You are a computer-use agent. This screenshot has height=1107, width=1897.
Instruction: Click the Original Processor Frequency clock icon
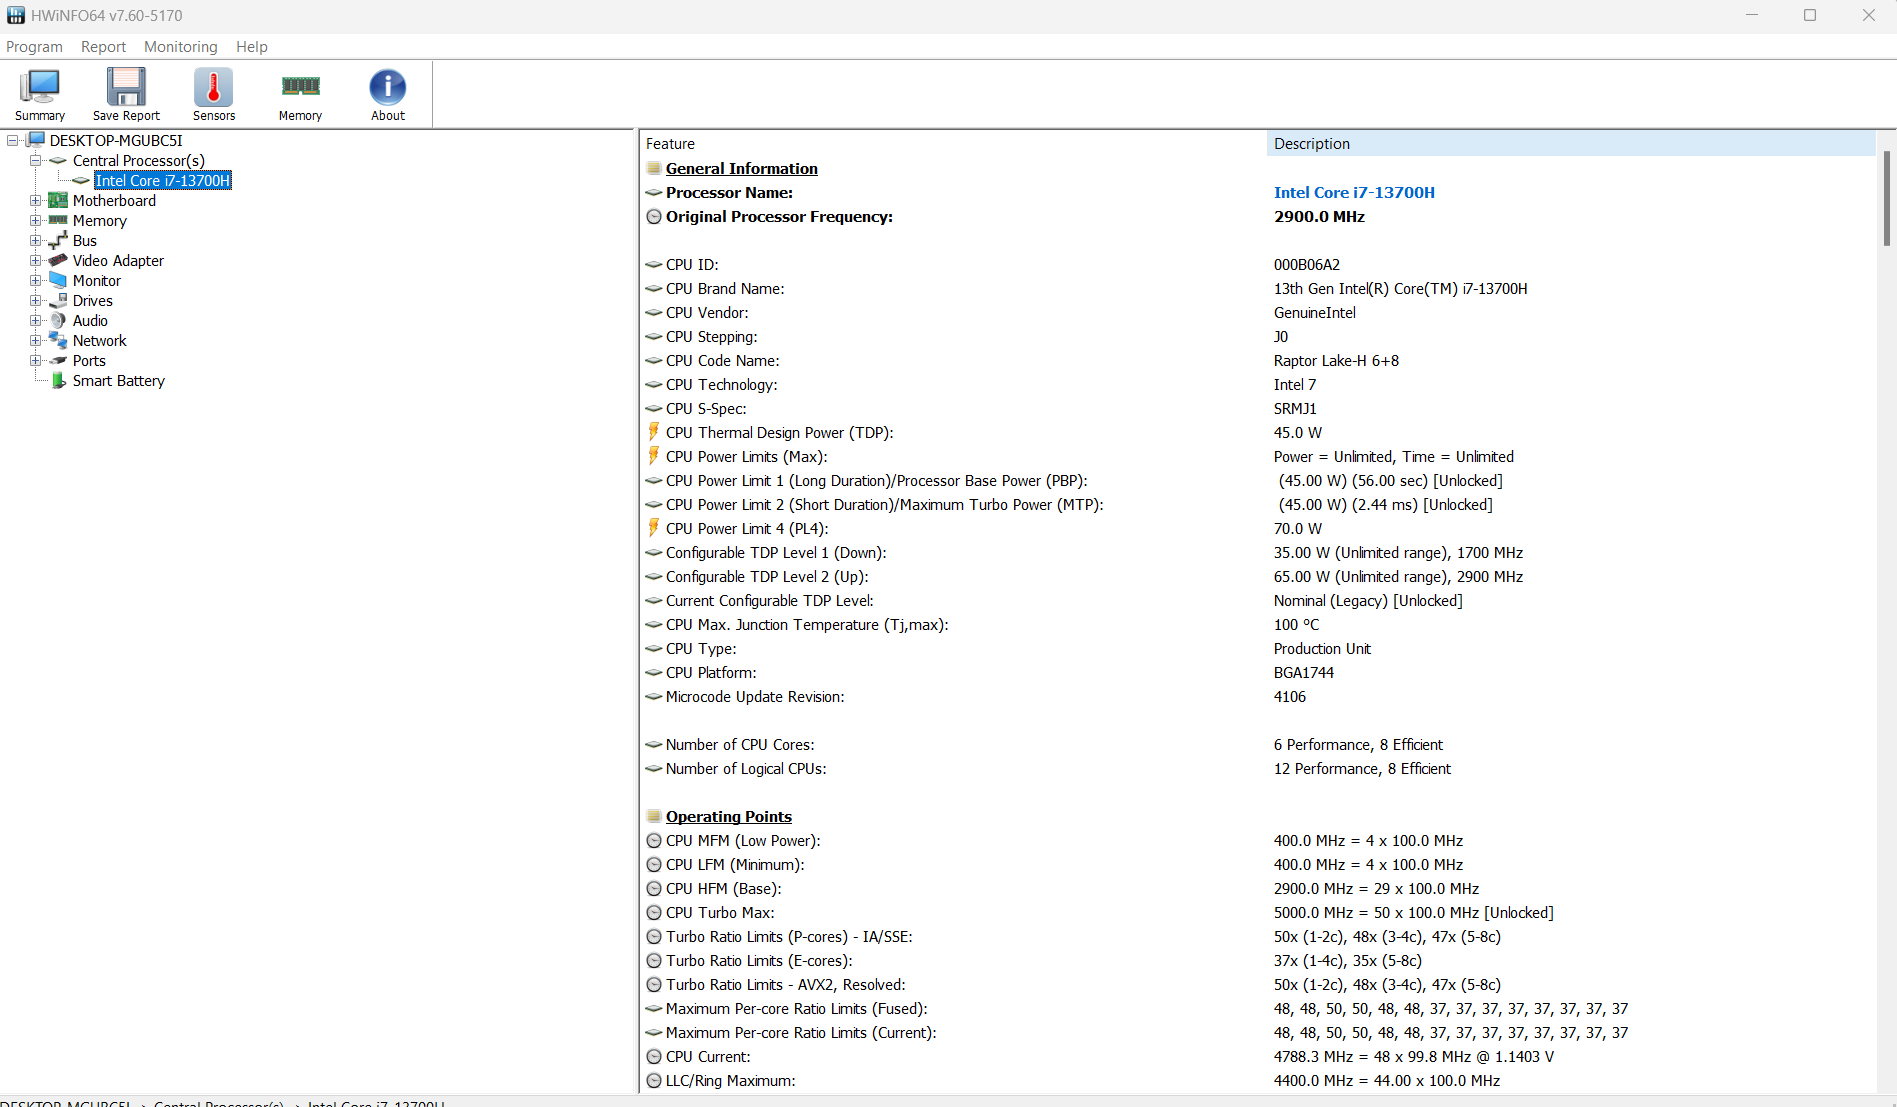coord(654,216)
